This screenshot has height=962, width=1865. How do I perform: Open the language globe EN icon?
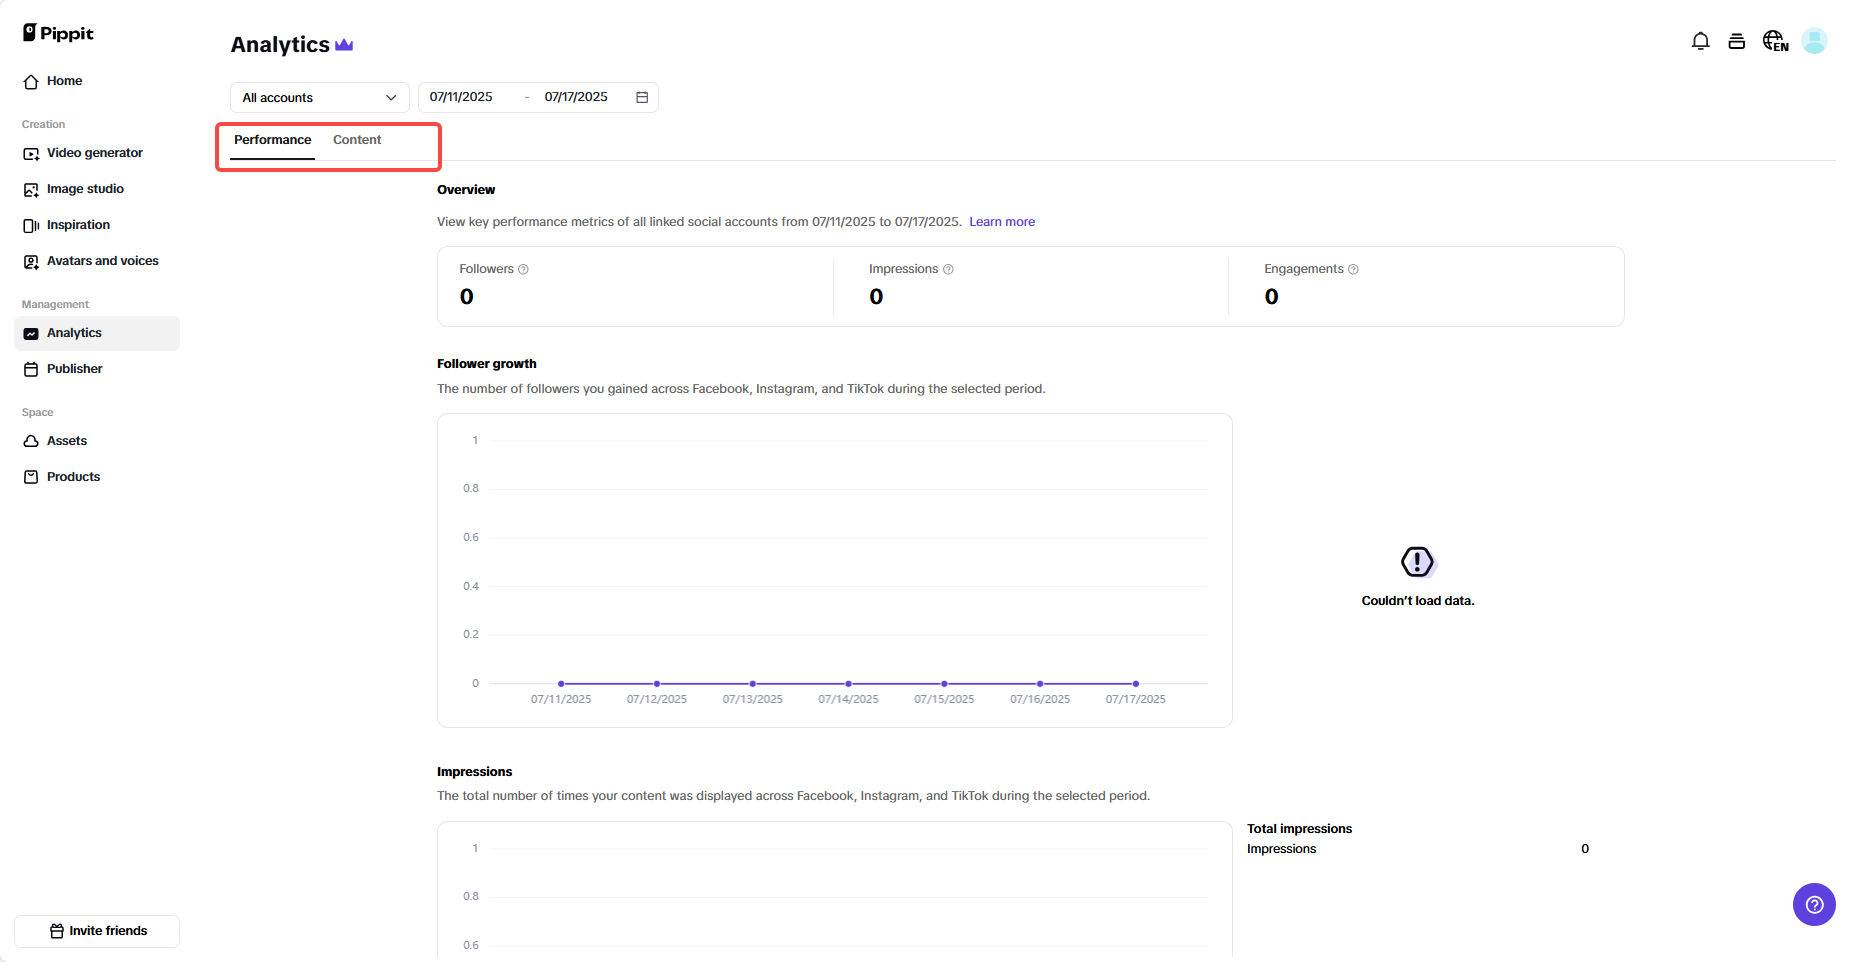[1775, 41]
